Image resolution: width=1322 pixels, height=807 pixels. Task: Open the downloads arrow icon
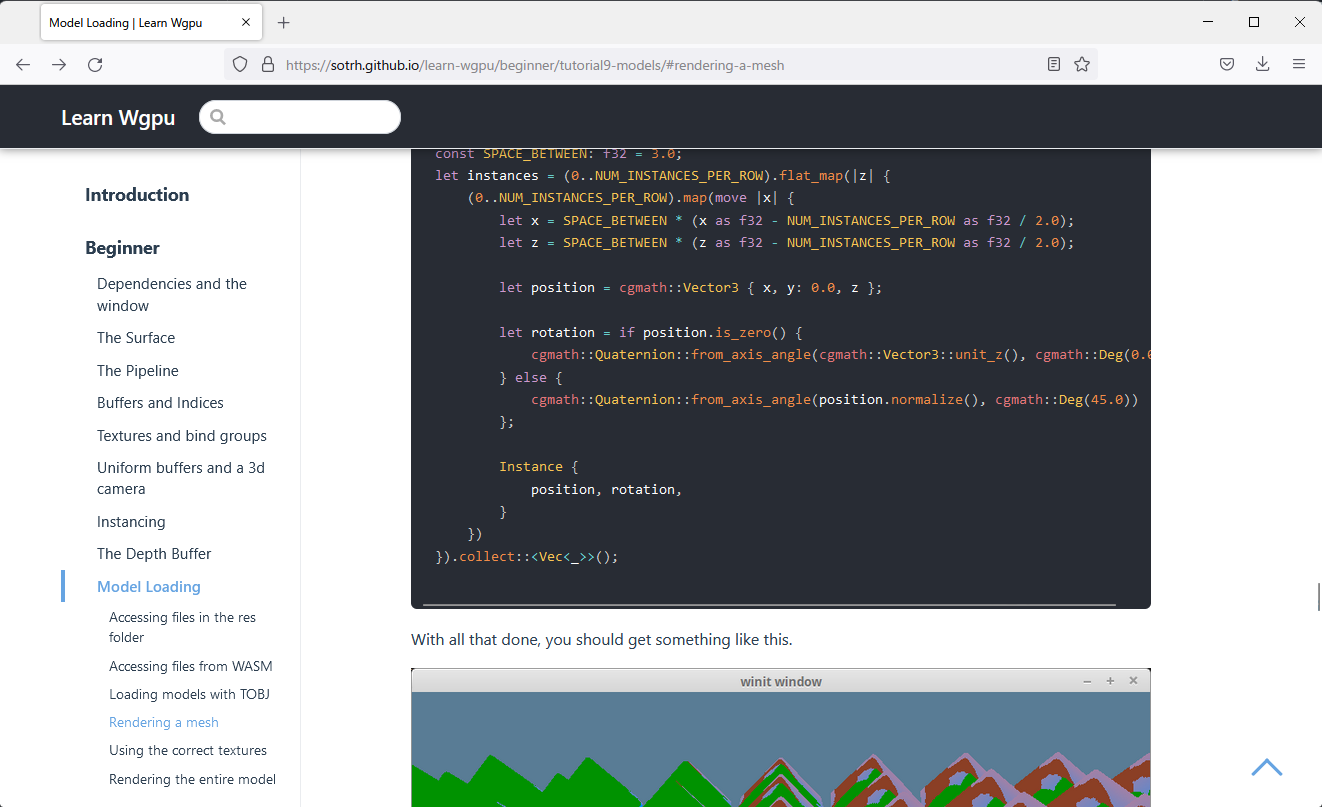click(1263, 64)
